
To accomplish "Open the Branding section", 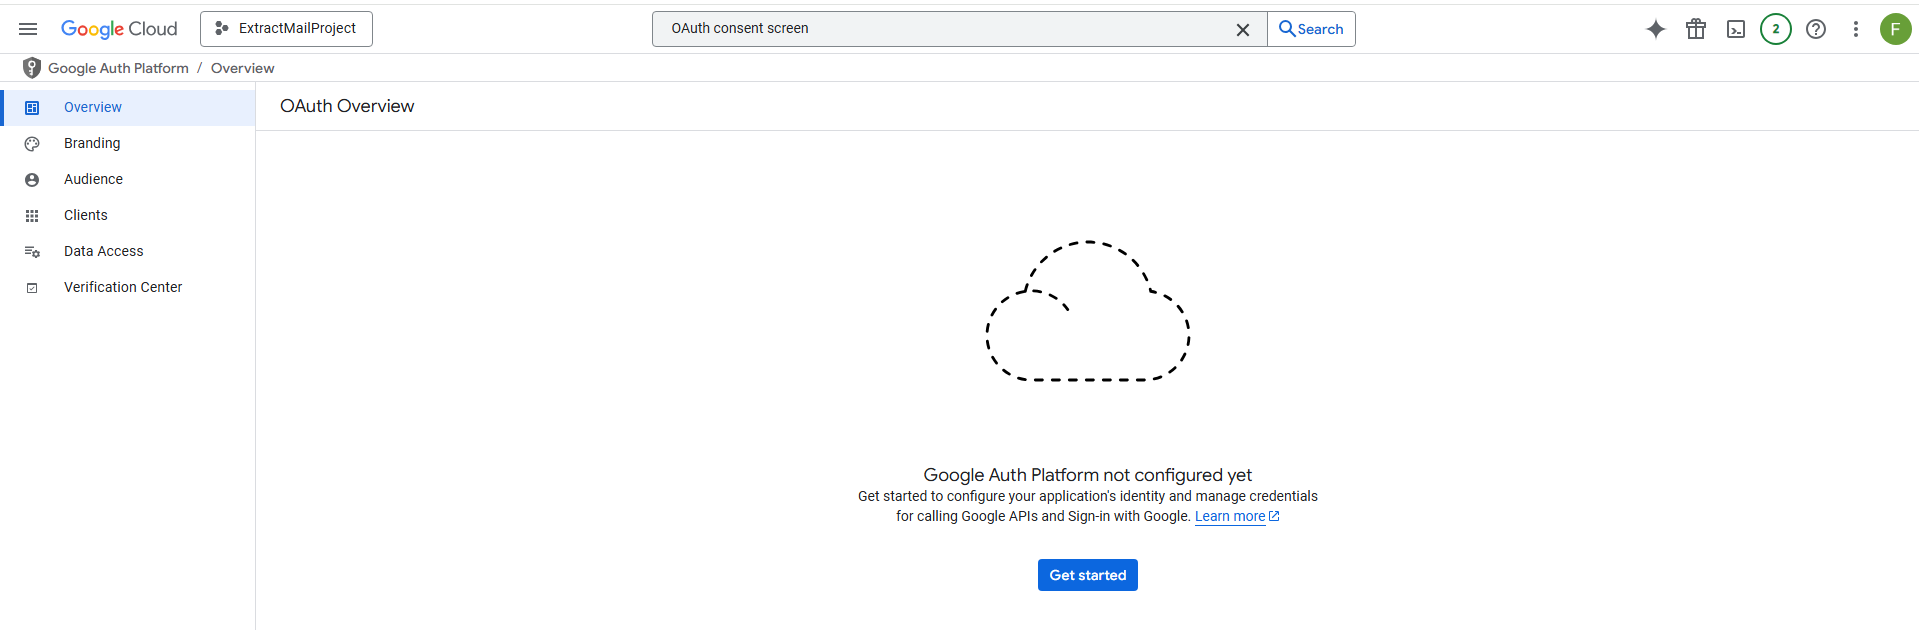I will click(x=128, y=144).
